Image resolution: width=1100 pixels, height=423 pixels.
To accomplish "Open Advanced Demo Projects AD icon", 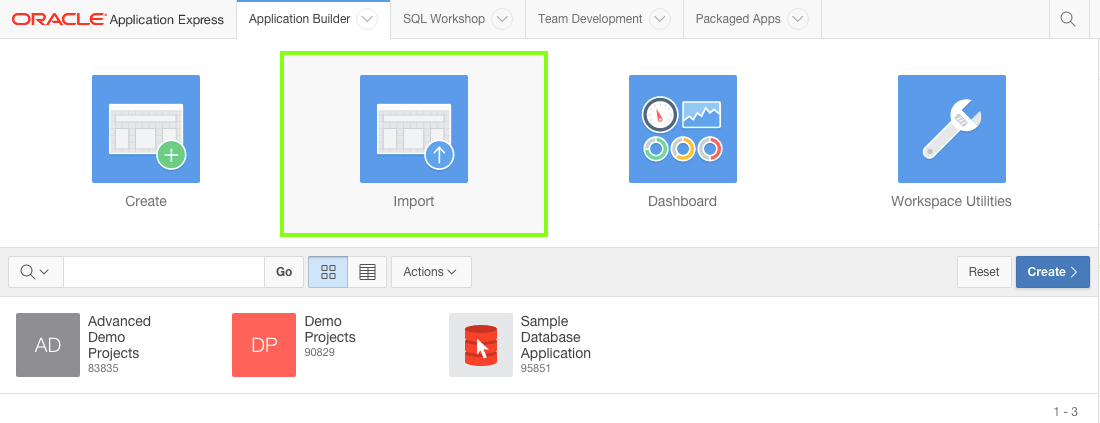I will (x=48, y=345).
